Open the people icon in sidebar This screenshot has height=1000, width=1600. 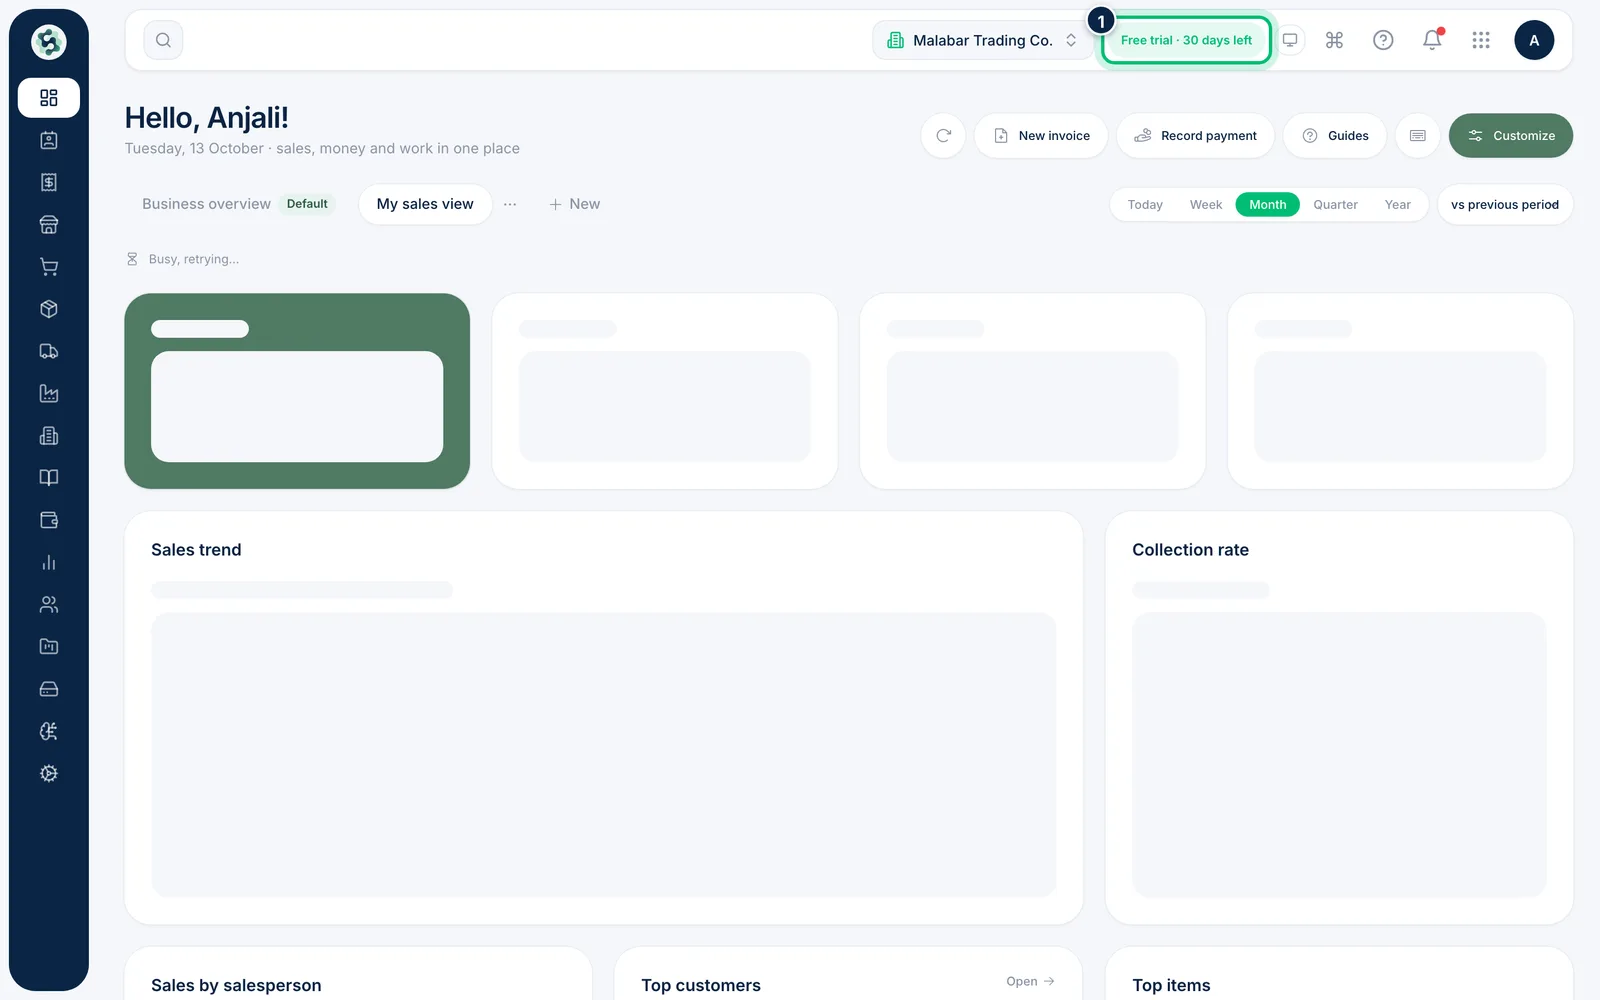click(x=48, y=605)
